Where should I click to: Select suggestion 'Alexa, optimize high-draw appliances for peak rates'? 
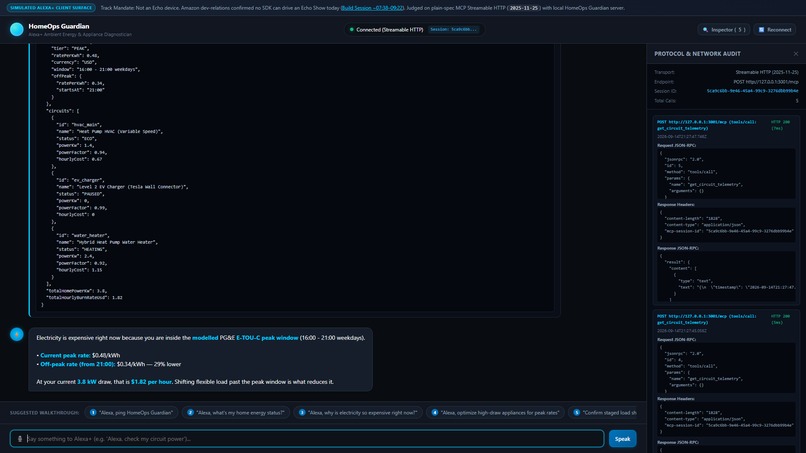click(x=495, y=412)
